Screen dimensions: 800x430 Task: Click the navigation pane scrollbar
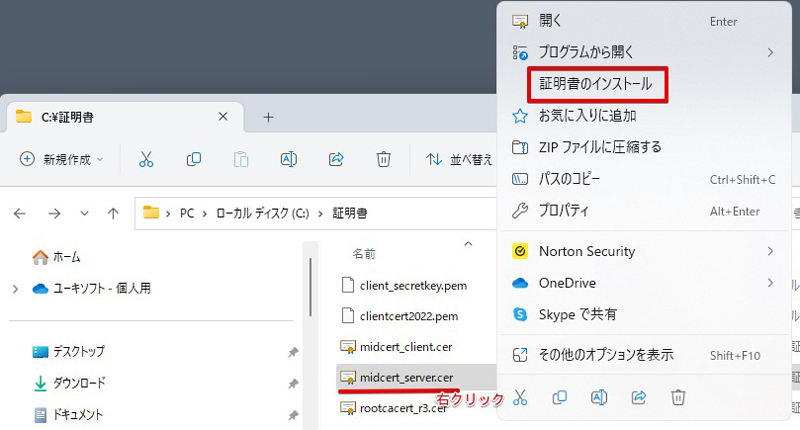point(310,287)
